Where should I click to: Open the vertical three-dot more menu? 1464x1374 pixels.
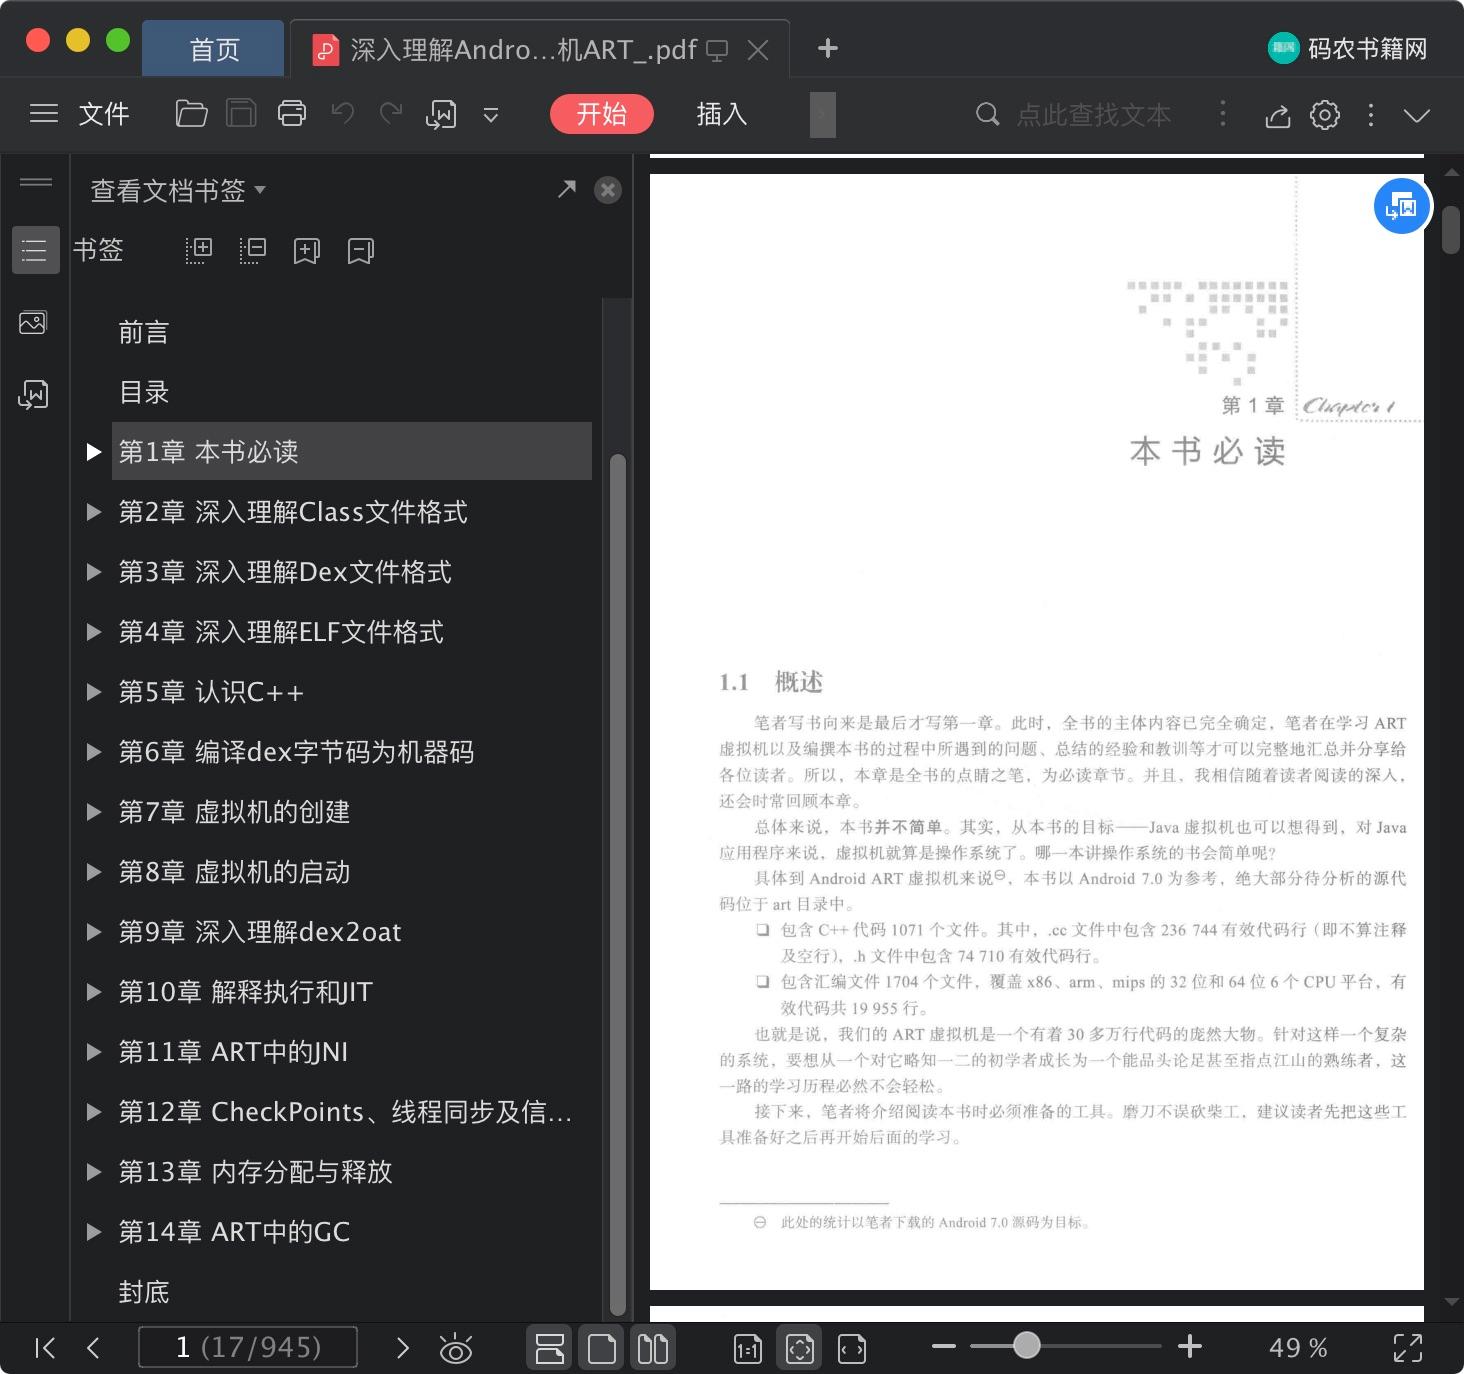tap(1371, 115)
